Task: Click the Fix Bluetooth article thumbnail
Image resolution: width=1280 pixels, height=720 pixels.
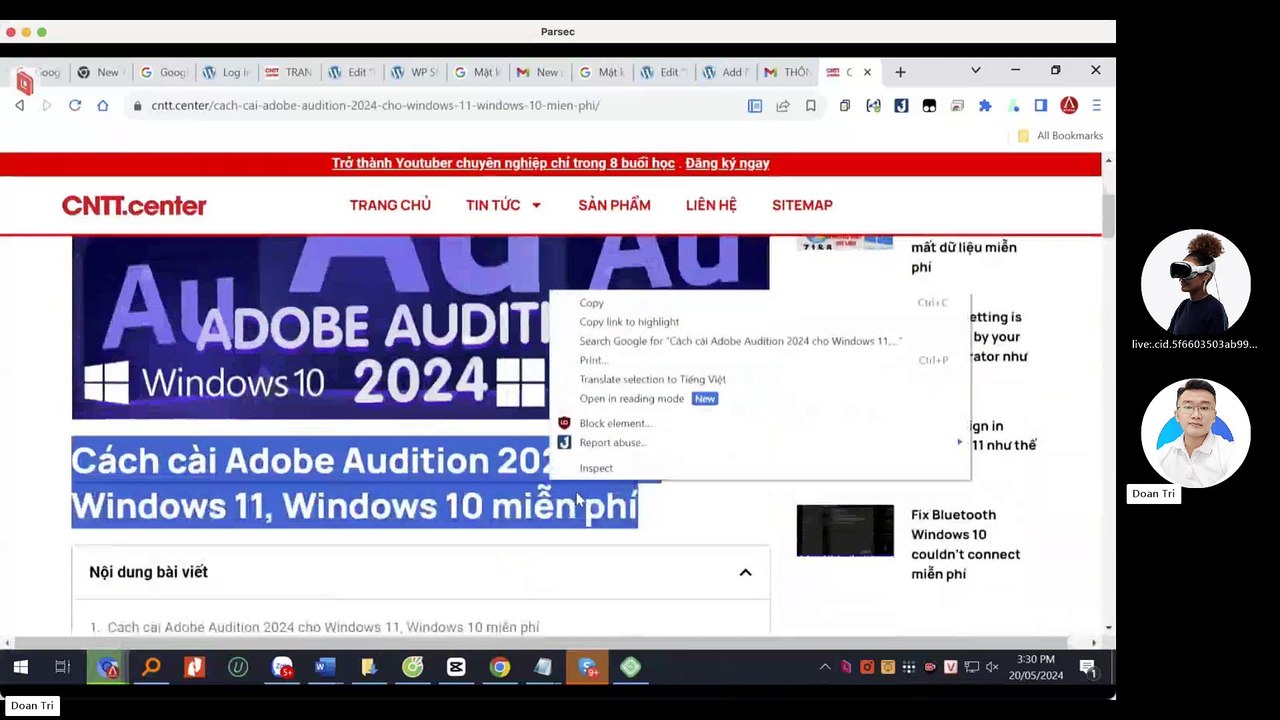Action: coord(845,530)
